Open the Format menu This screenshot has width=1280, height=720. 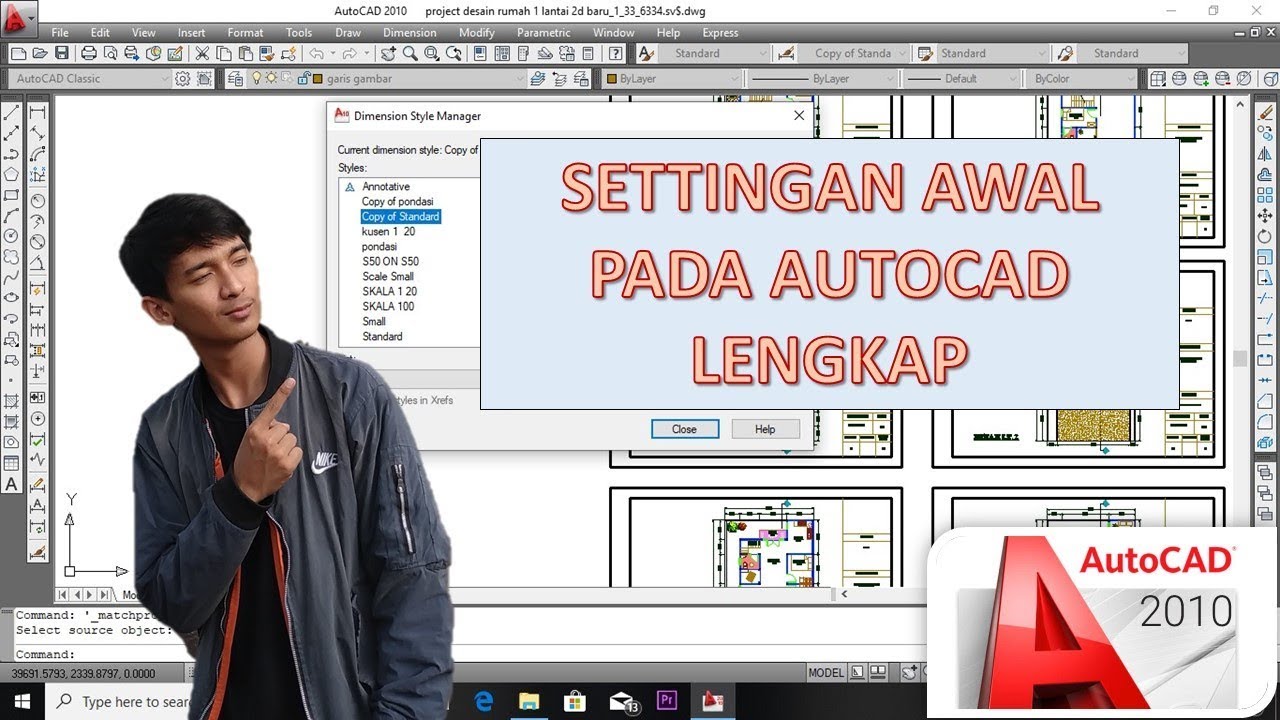pyautogui.click(x=245, y=32)
